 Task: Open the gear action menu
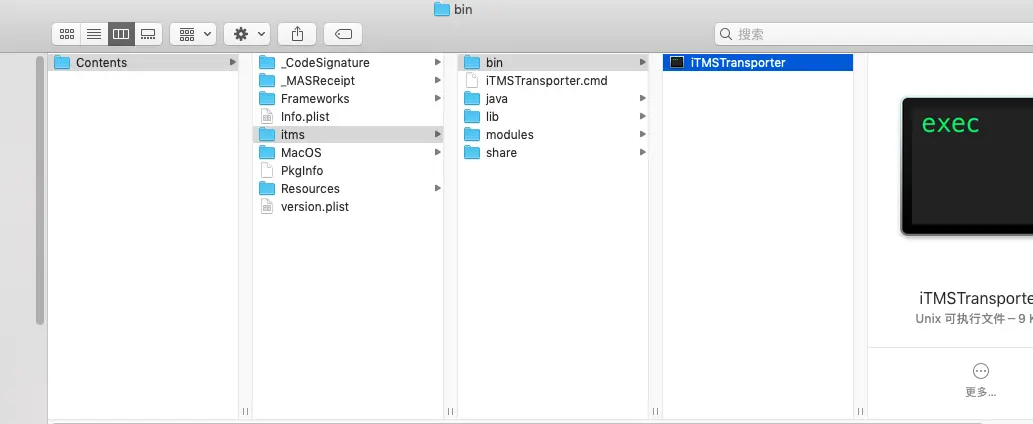247,34
